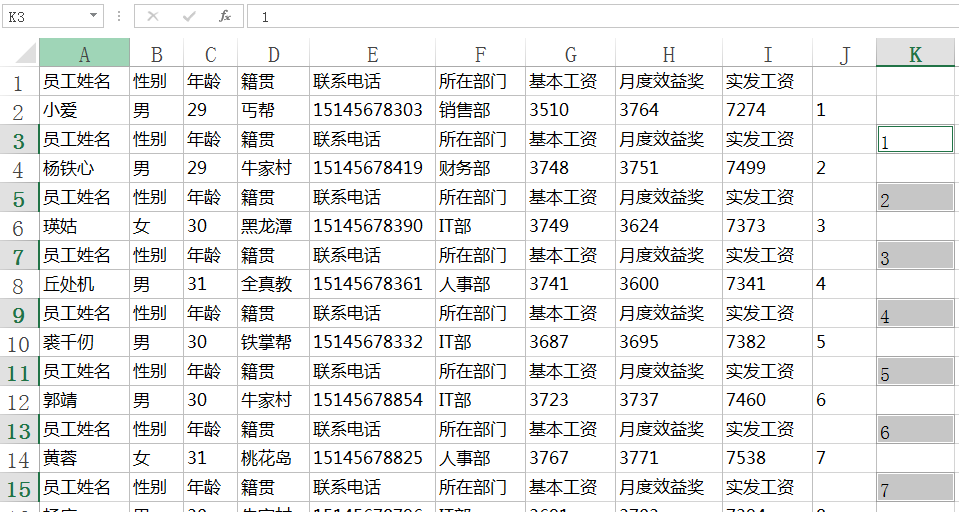Click the confirm checkmark in formula bar
This screenshot has height=512, width=959.
(189, 17)
